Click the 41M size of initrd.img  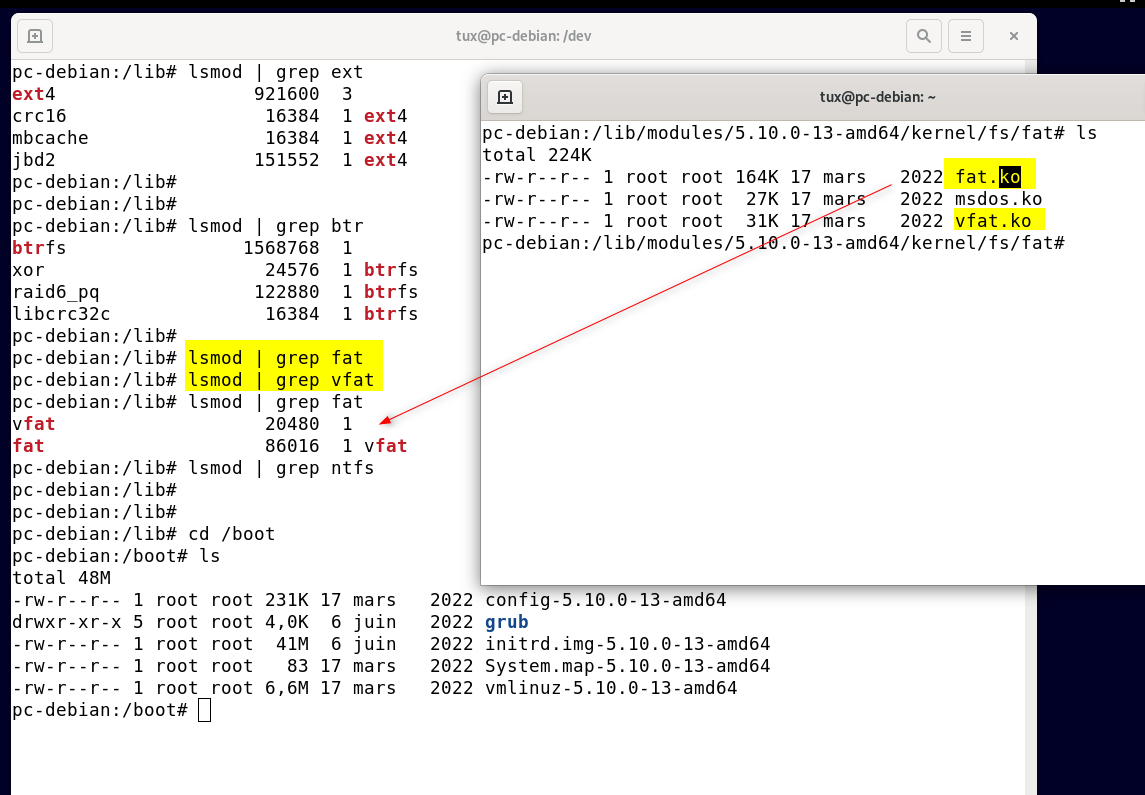[x=291, y=644]
